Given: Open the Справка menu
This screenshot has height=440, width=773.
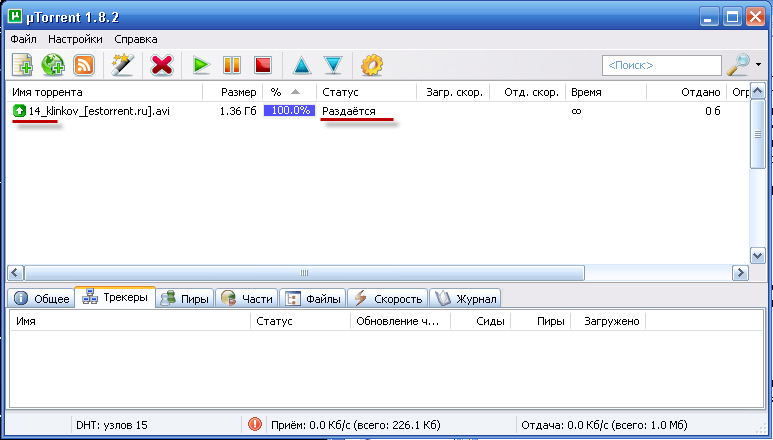Looking at the screenshot, I should pyautogui.click(x=136, y=39).
